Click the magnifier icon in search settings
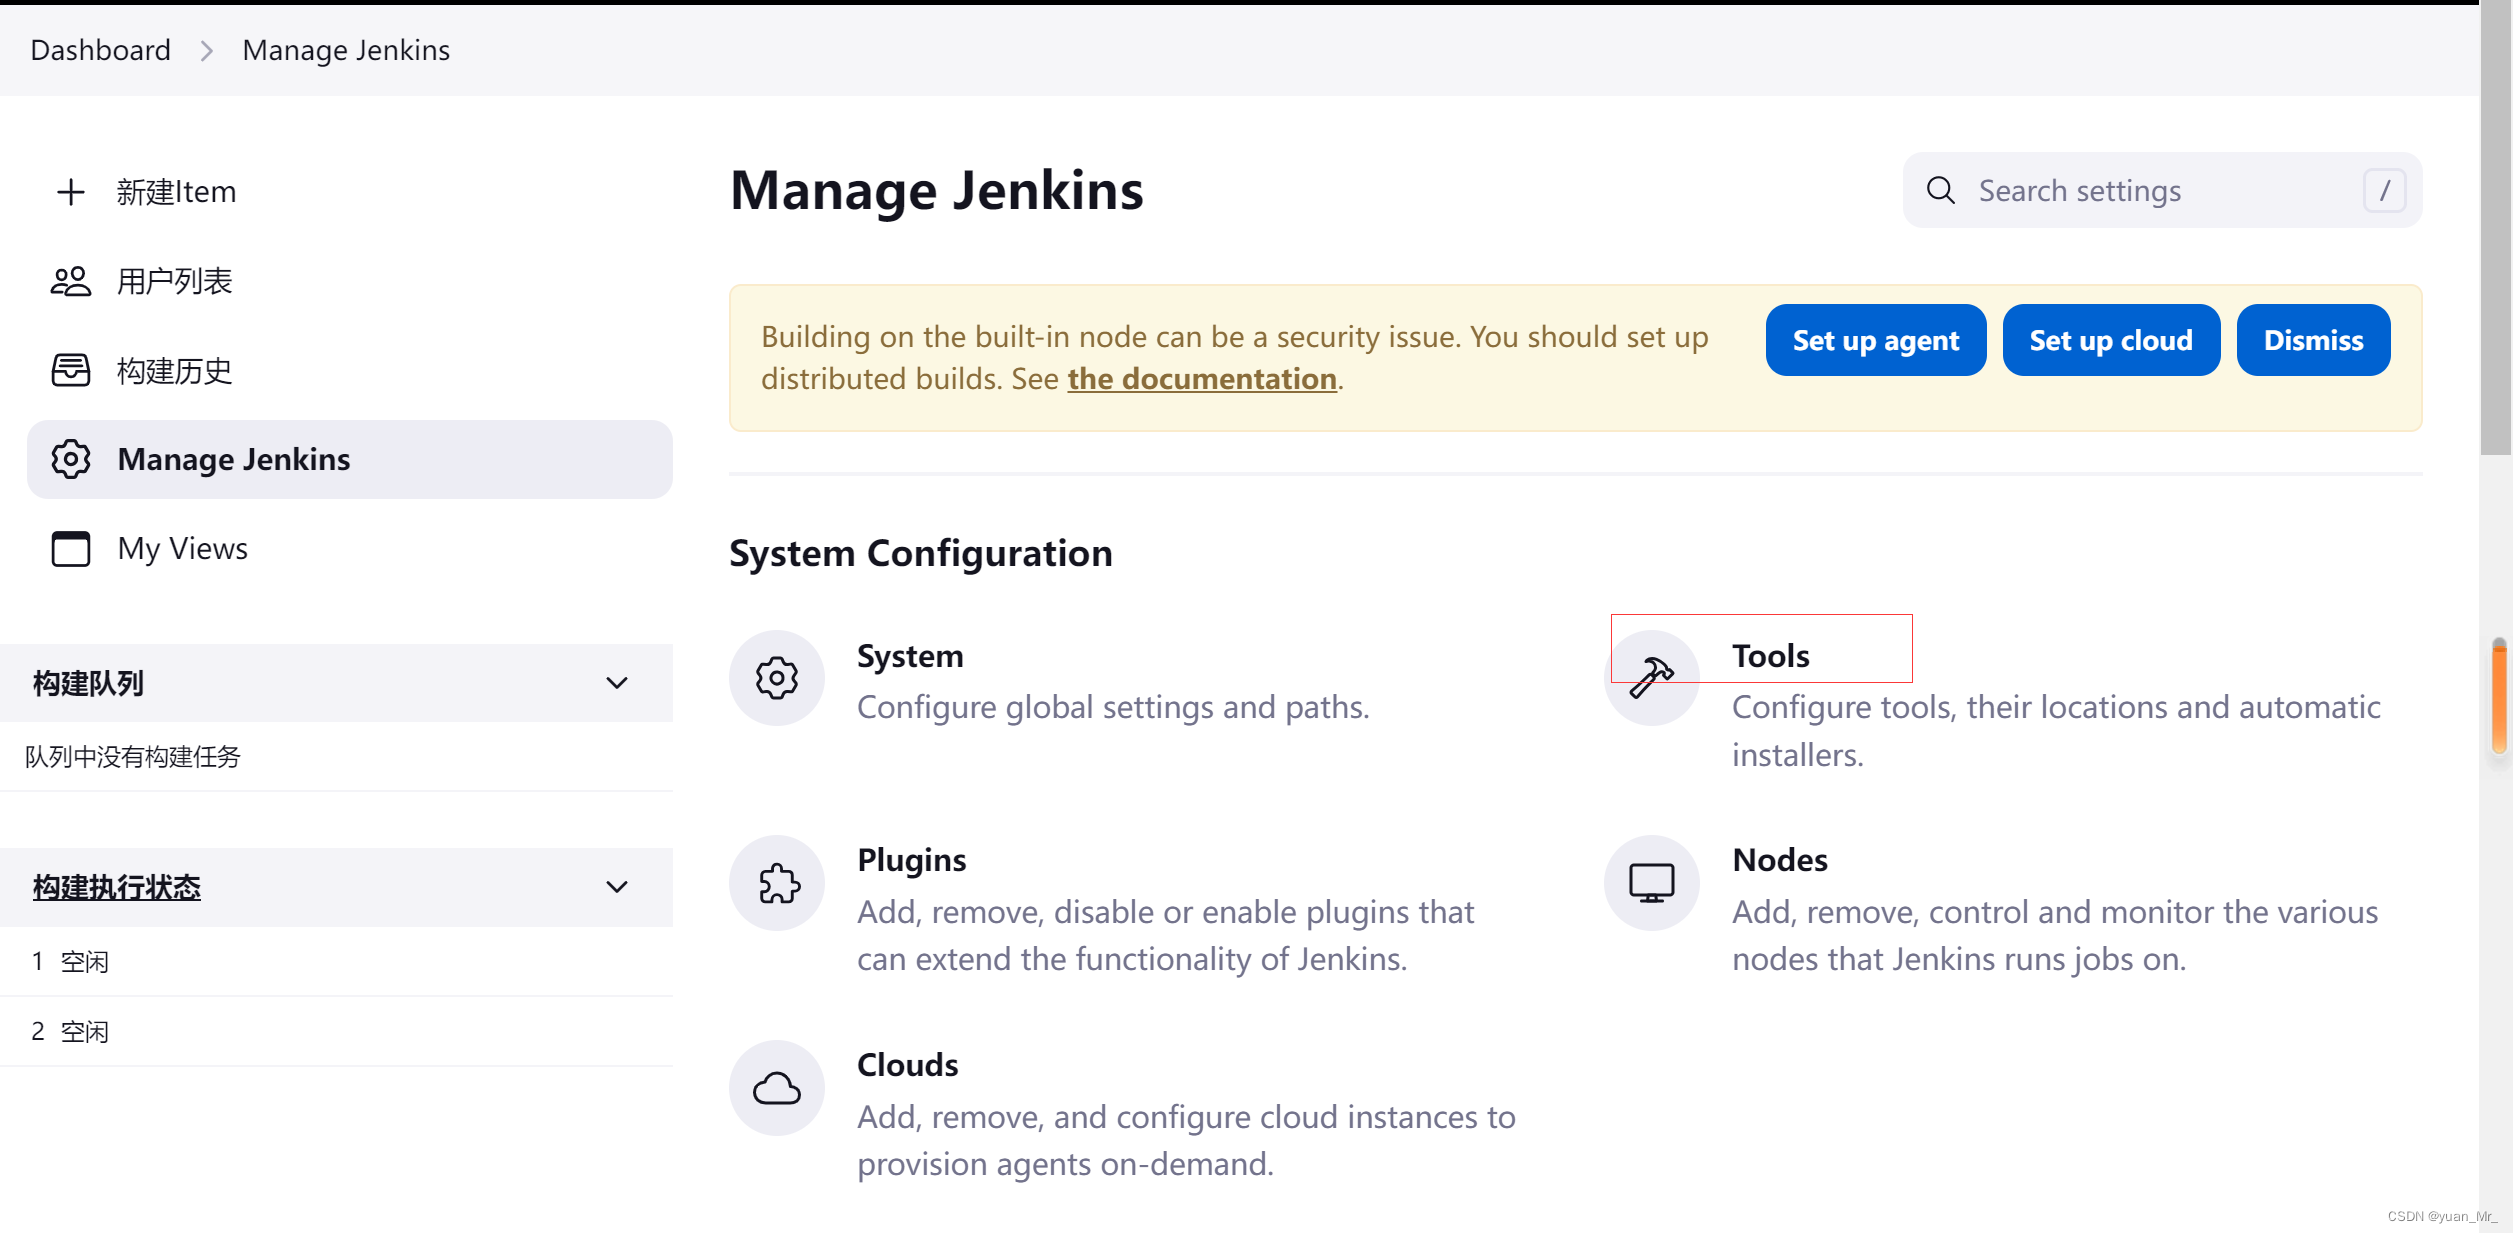 pos(1940,190)
